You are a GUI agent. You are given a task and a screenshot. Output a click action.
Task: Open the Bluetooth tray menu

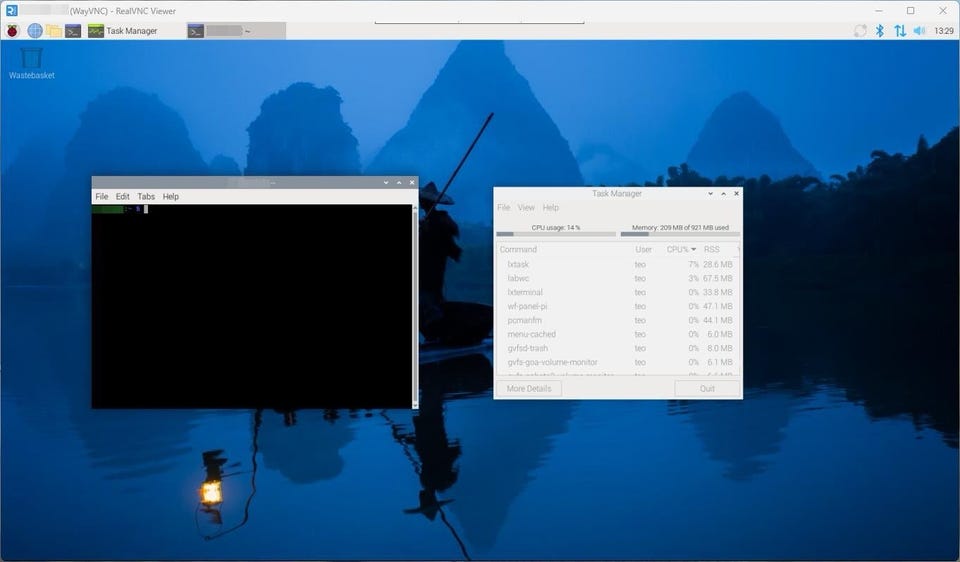pyautogui.click(x=880, y=31)
